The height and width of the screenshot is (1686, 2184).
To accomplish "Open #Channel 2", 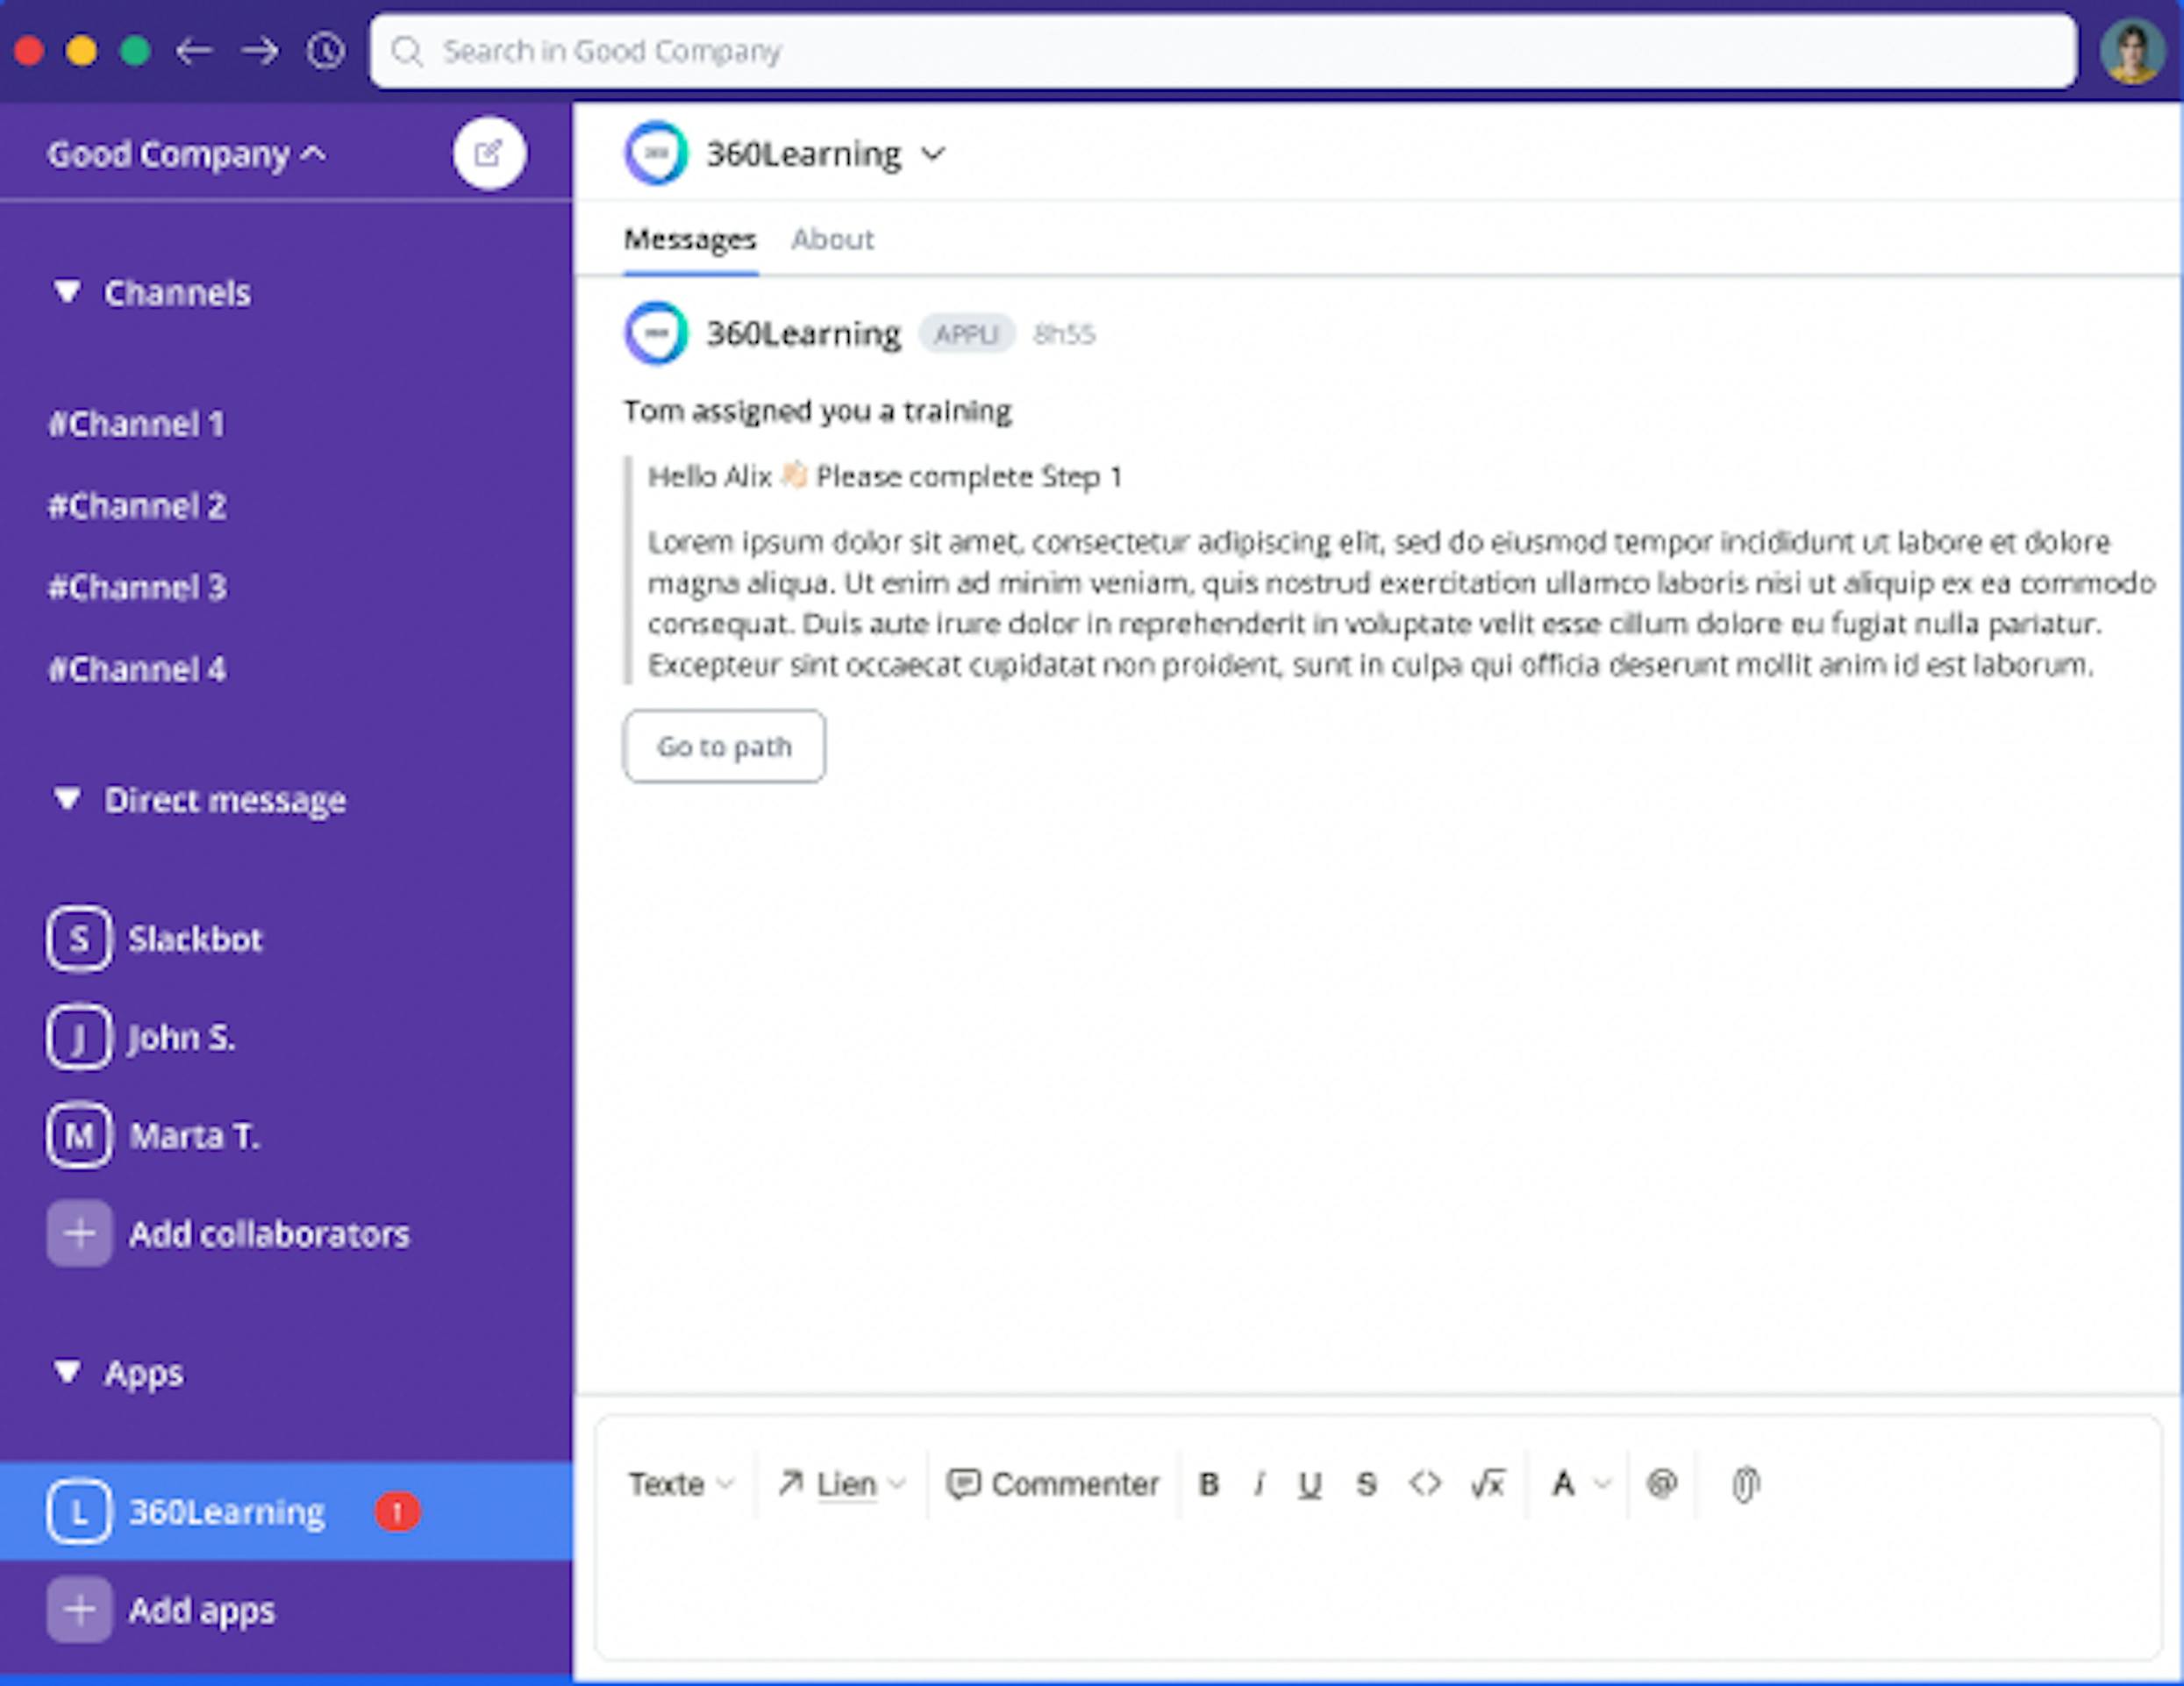I will (137, 506).
